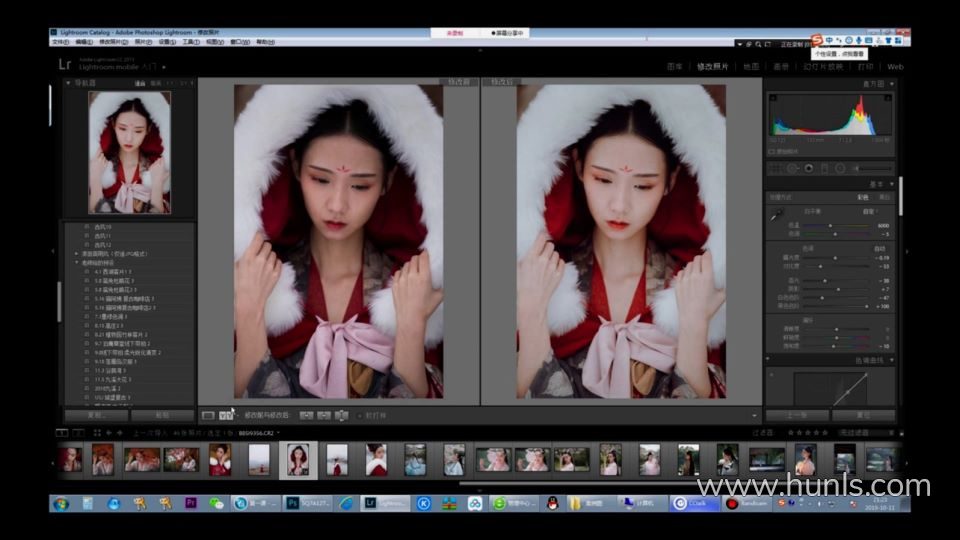Click the Windows Start button

point(61,504)
